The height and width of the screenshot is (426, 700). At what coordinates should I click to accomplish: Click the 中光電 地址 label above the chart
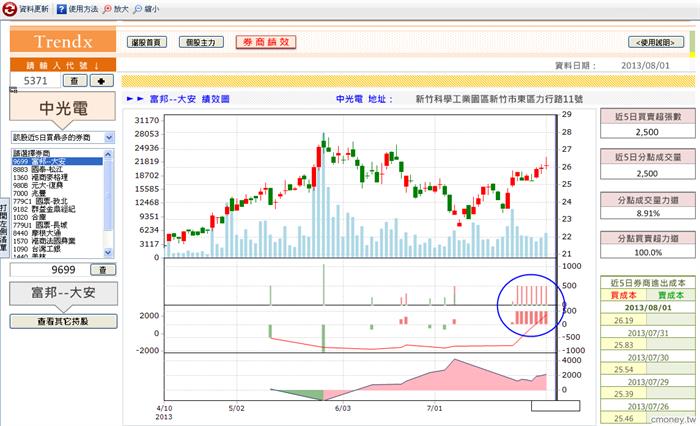click(x=364, y=99)
